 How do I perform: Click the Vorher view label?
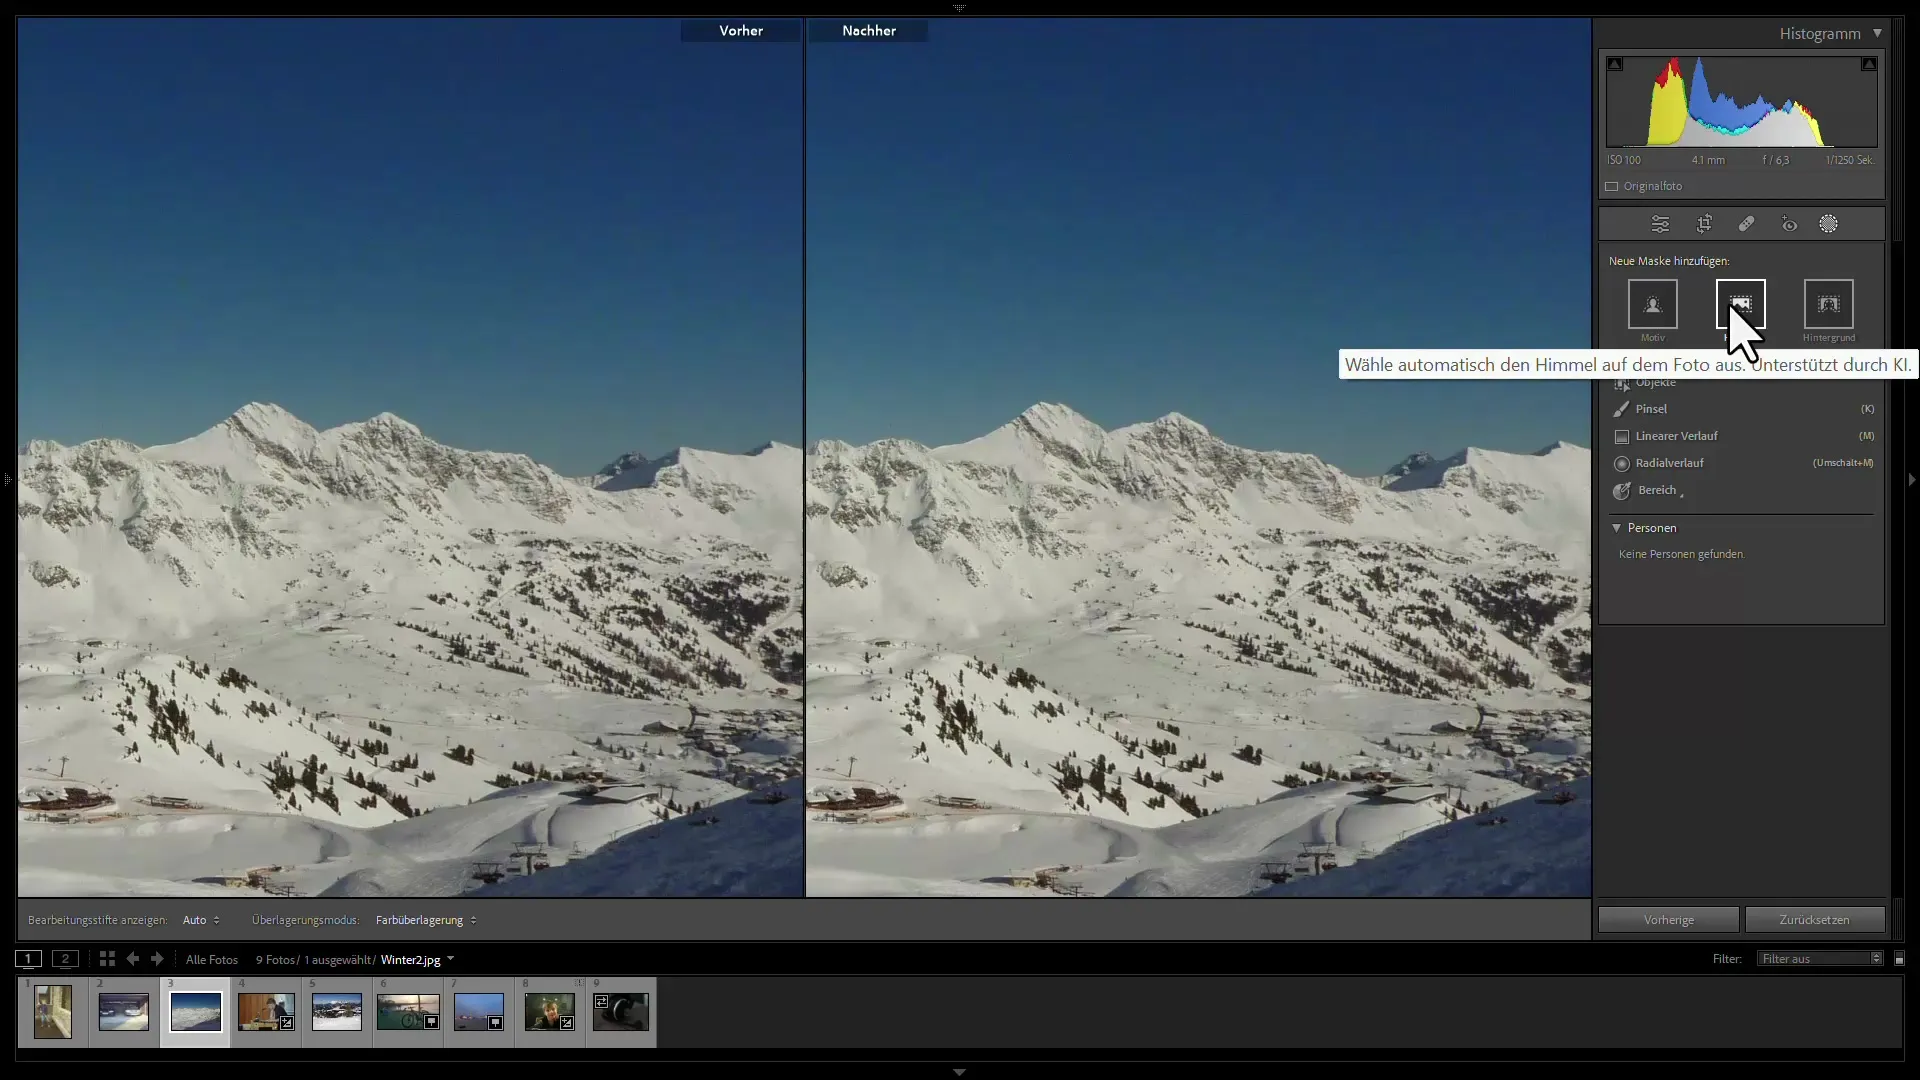(741, 31)
